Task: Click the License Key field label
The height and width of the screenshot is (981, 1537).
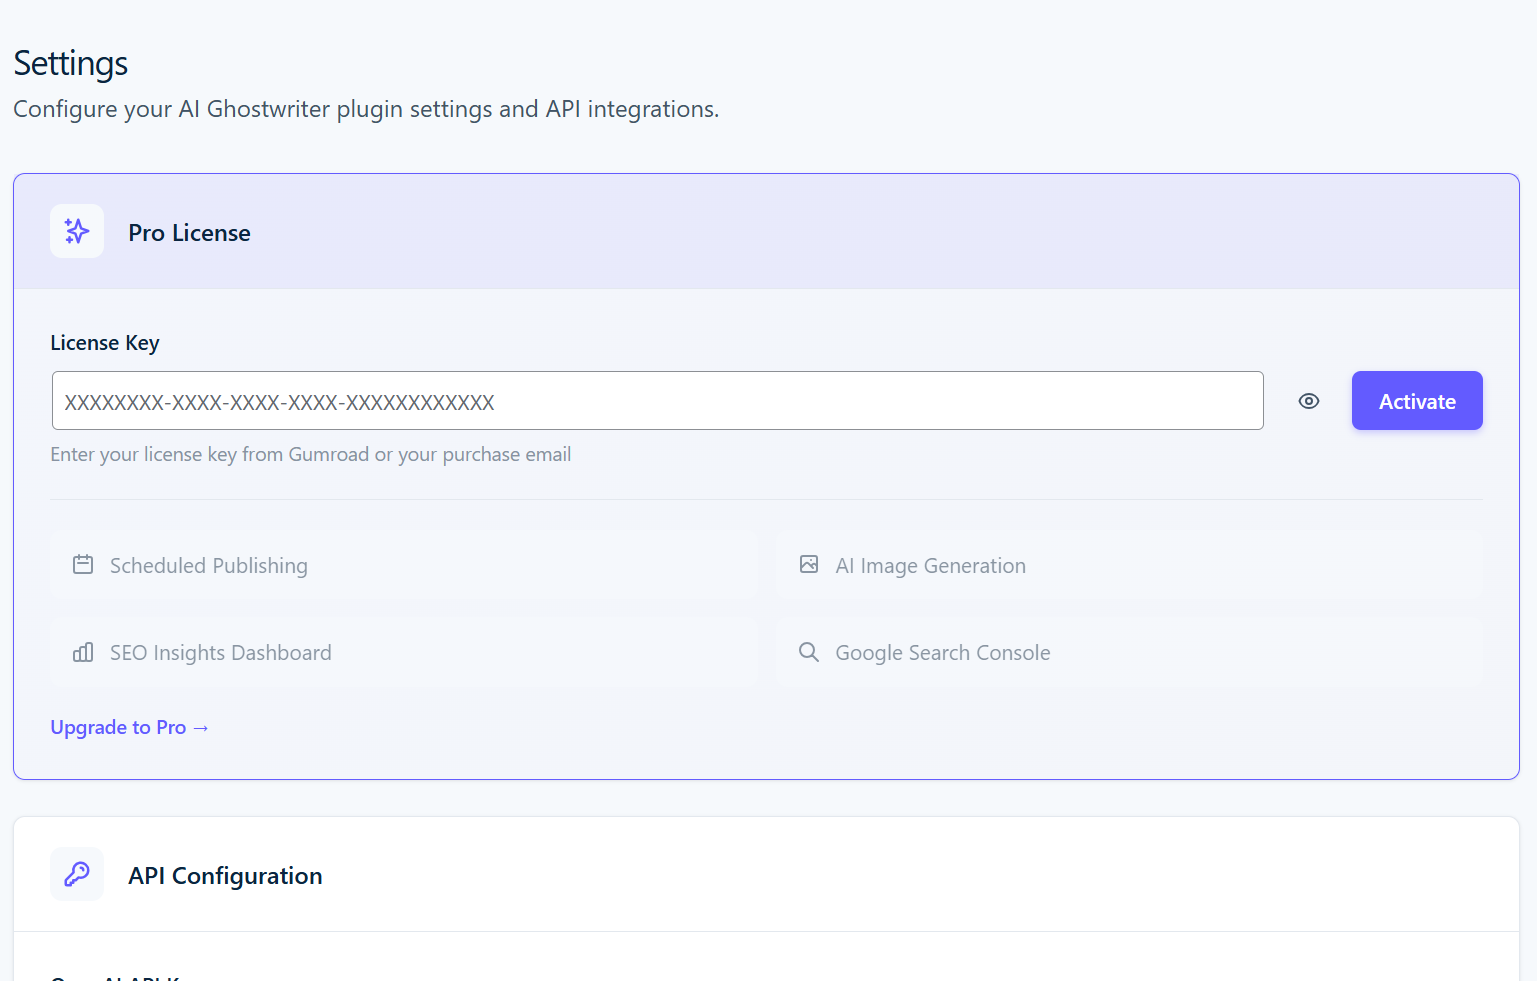Action: click(x=105, y=343)
